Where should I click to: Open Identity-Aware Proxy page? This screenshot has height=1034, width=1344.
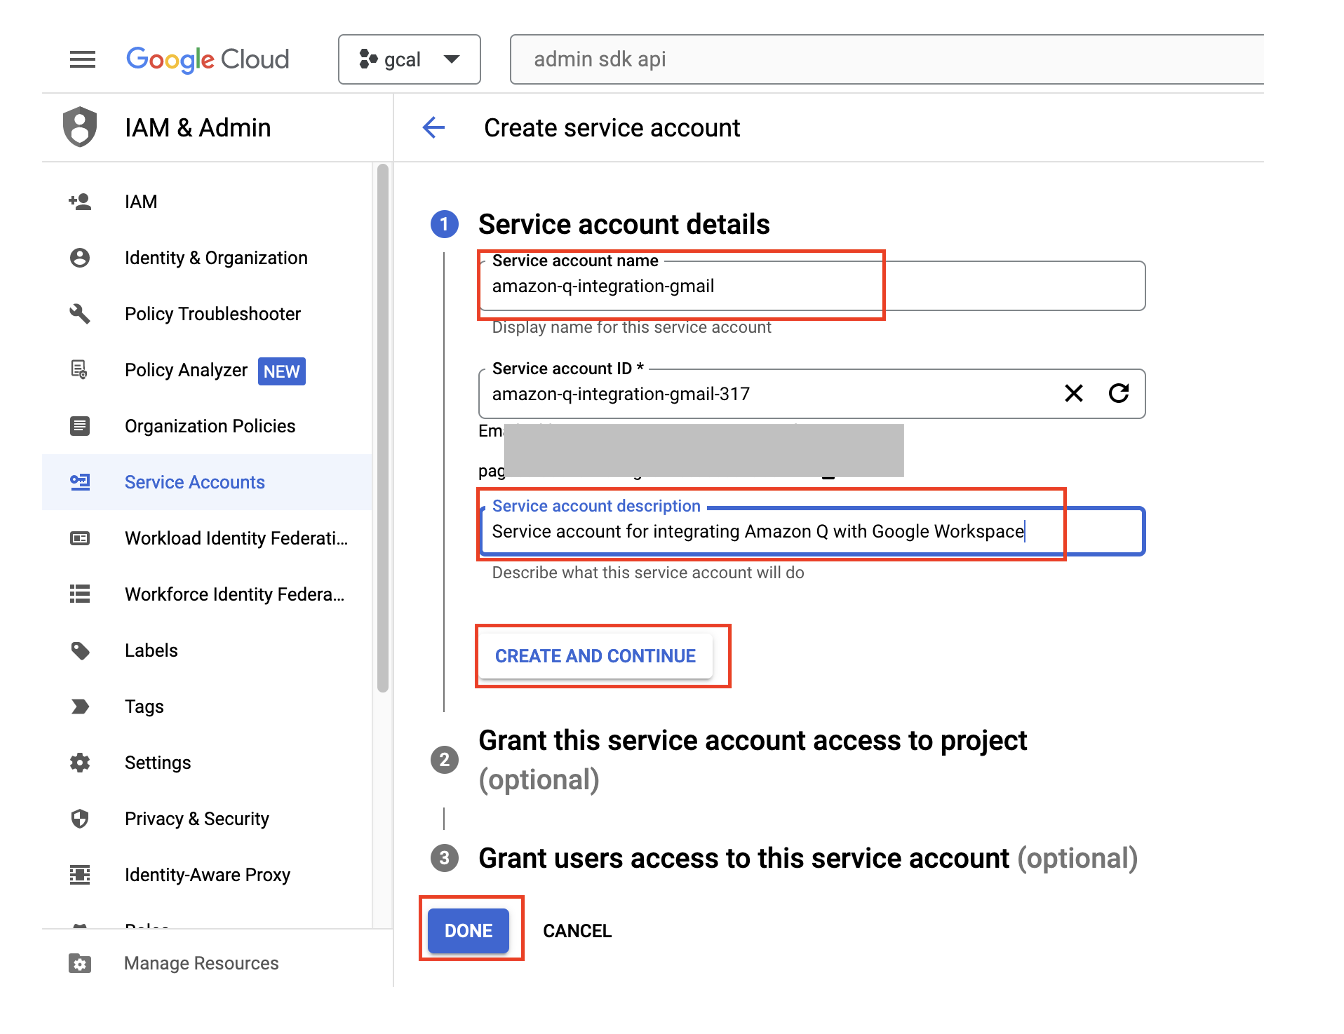207,875
